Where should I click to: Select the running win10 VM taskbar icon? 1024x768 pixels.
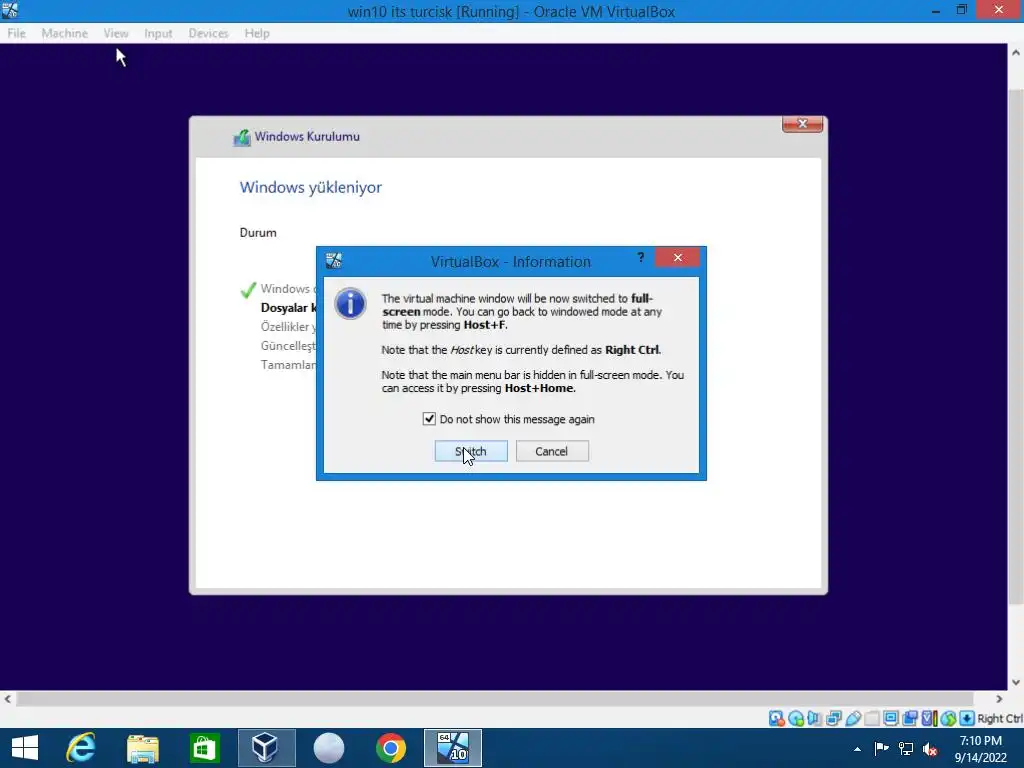tap(453, 748)
